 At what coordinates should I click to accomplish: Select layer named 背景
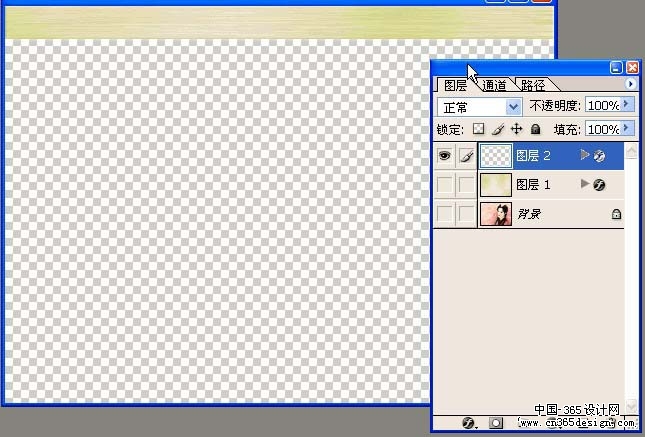click(529, 214)
